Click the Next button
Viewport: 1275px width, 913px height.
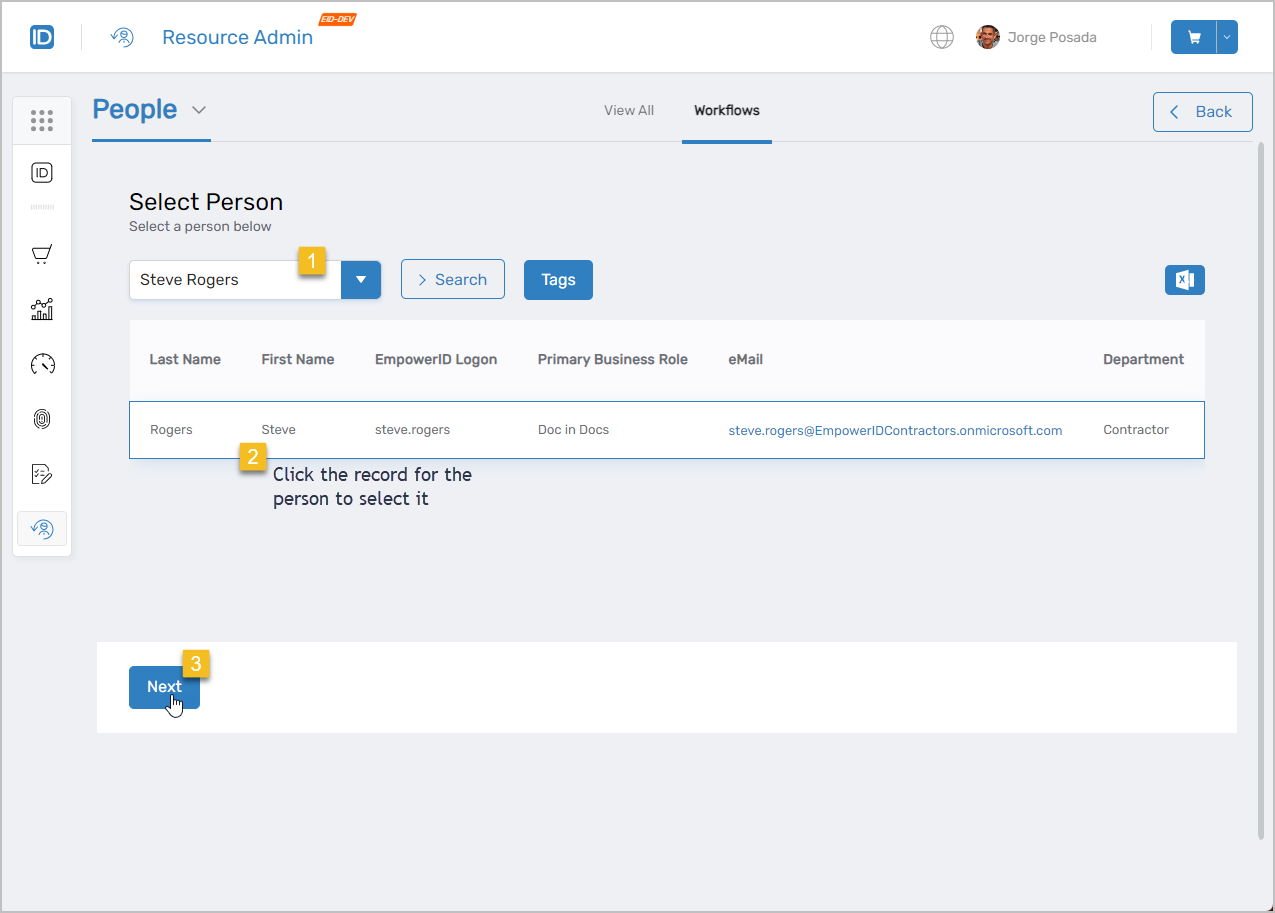coord(164,687)
